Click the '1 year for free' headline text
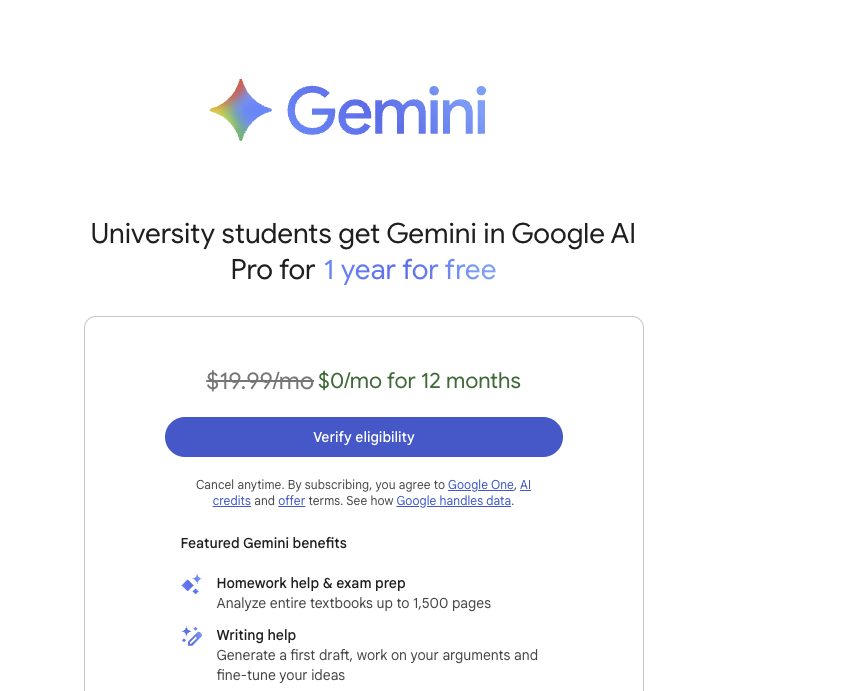Screen dimensions: 848x691 click(x=409, y=270)
